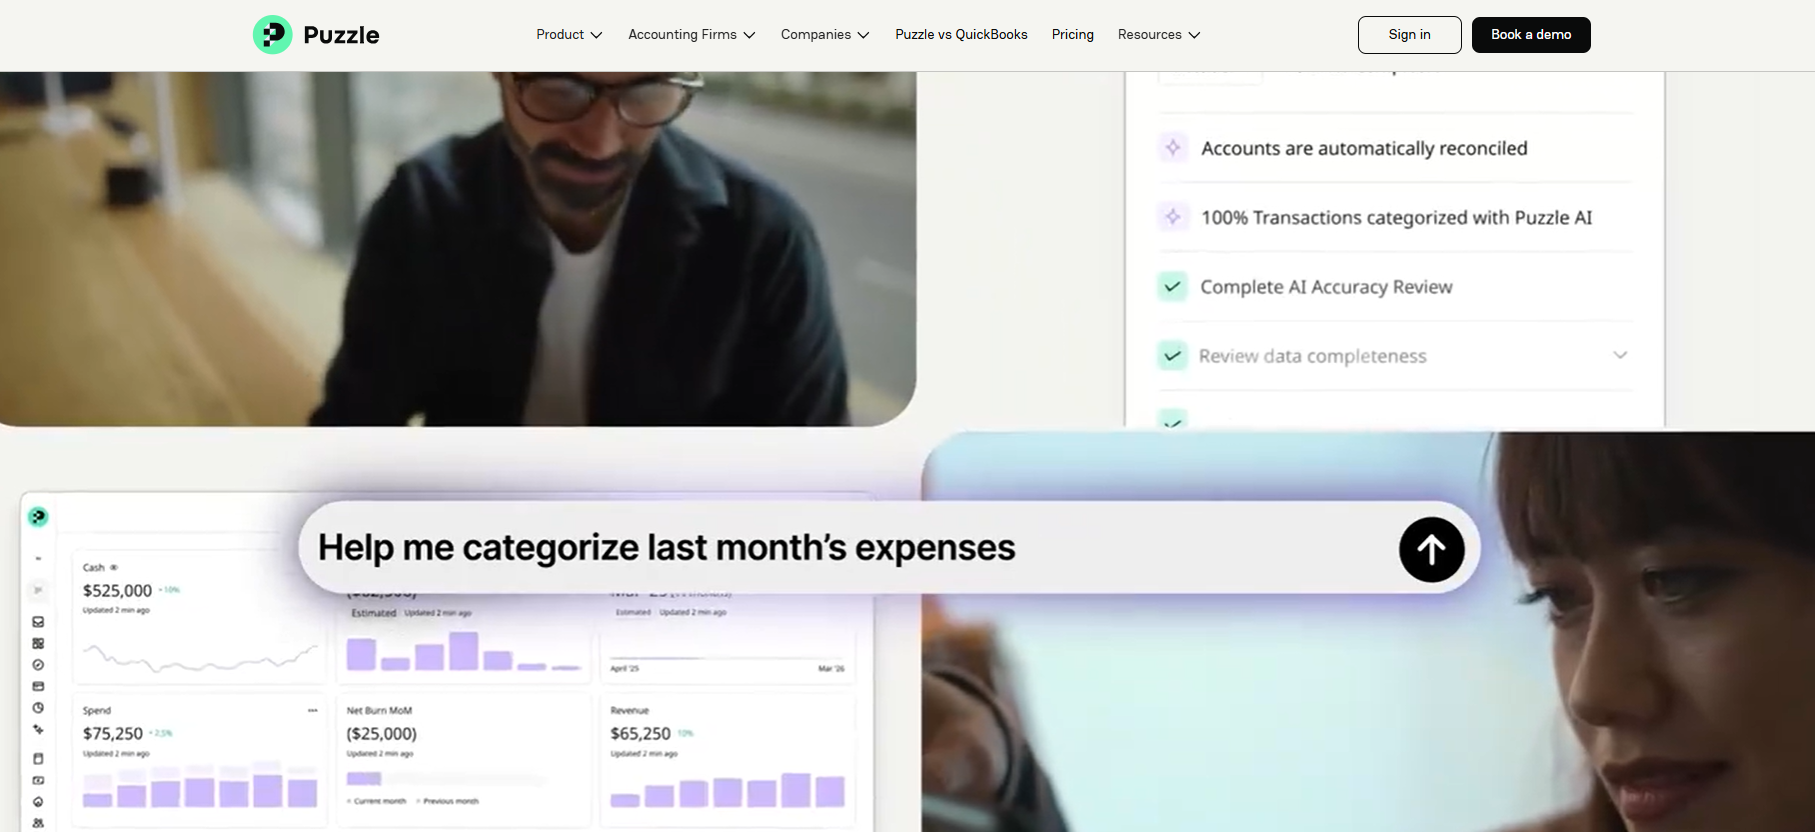The width and height of the screenshot is (1815, 832).
Task: Open the credit card icon in the sidebar
Action: point(38,687)
